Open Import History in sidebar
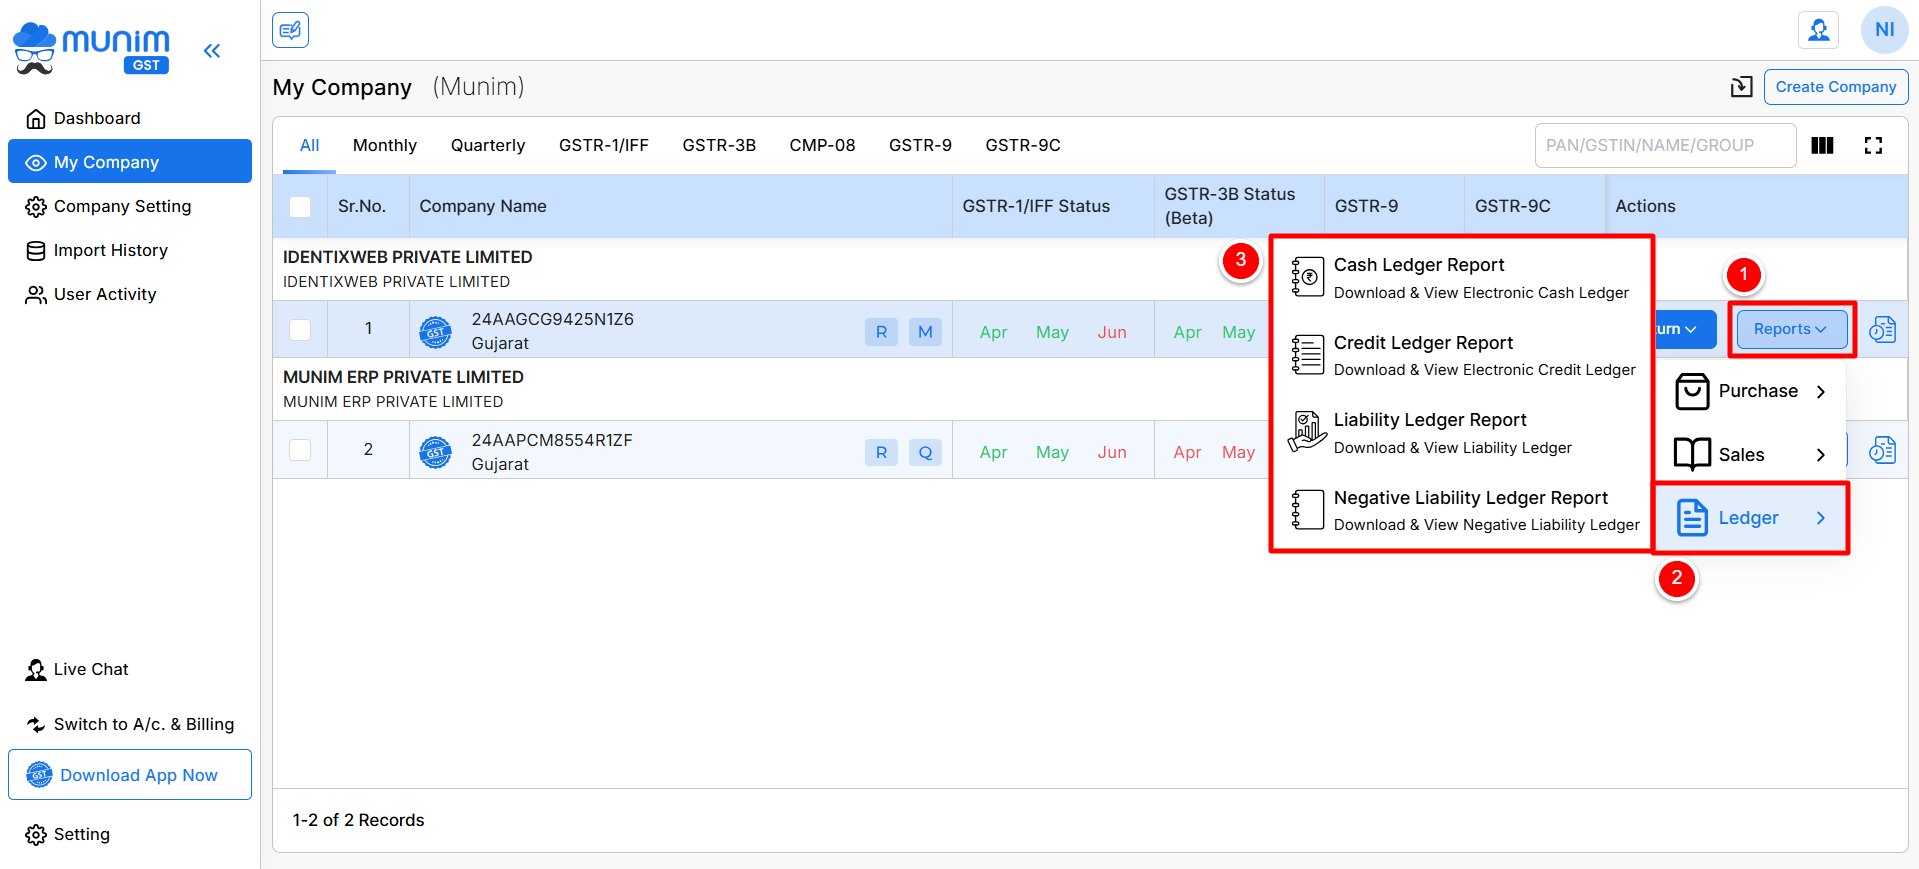This screenshot has width=1919, height=869. 130,250
